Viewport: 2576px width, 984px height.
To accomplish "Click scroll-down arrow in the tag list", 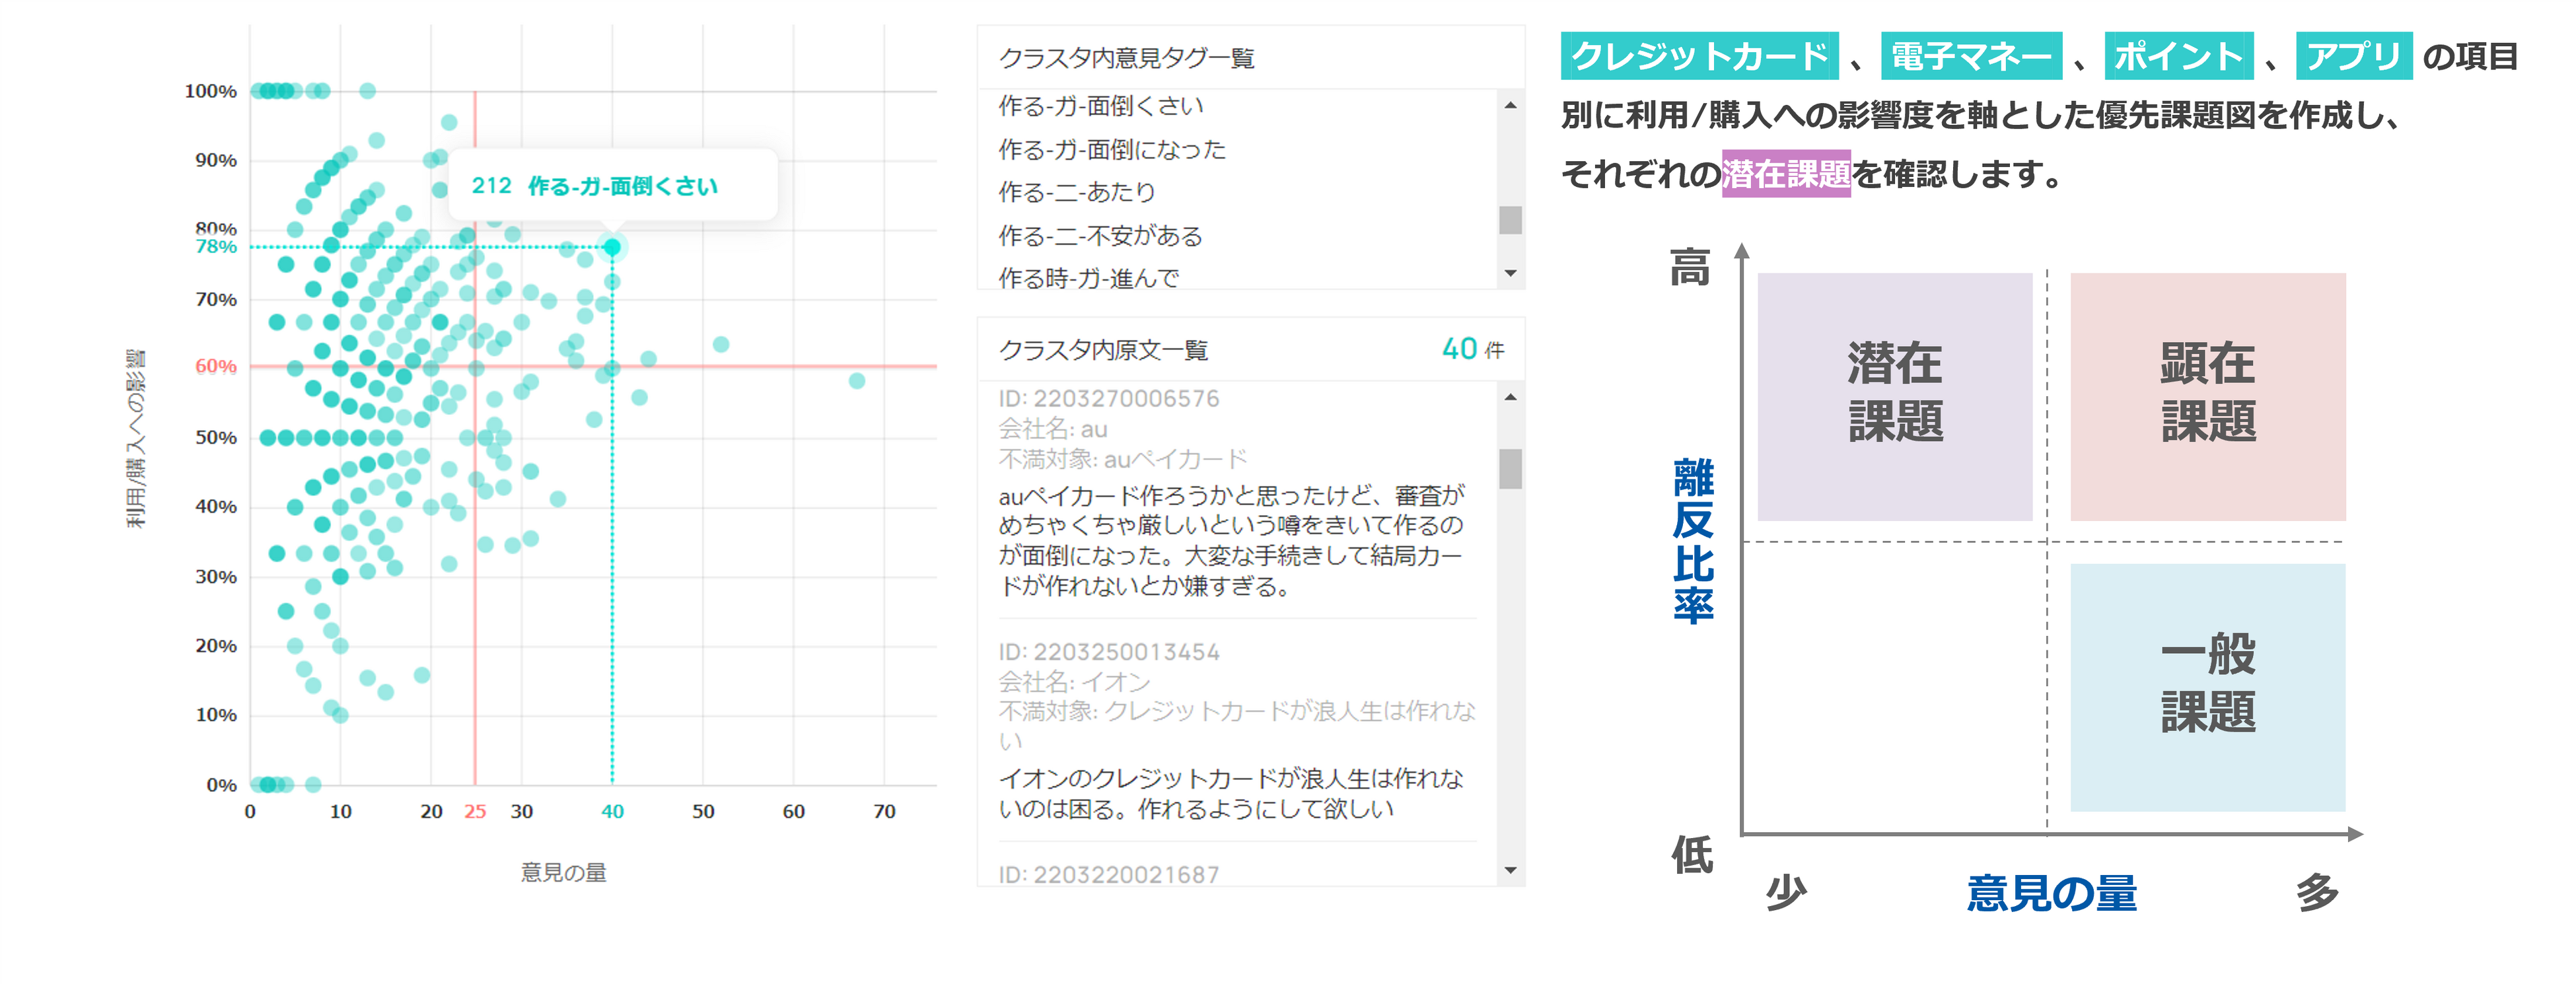I will coord(1510,273).
